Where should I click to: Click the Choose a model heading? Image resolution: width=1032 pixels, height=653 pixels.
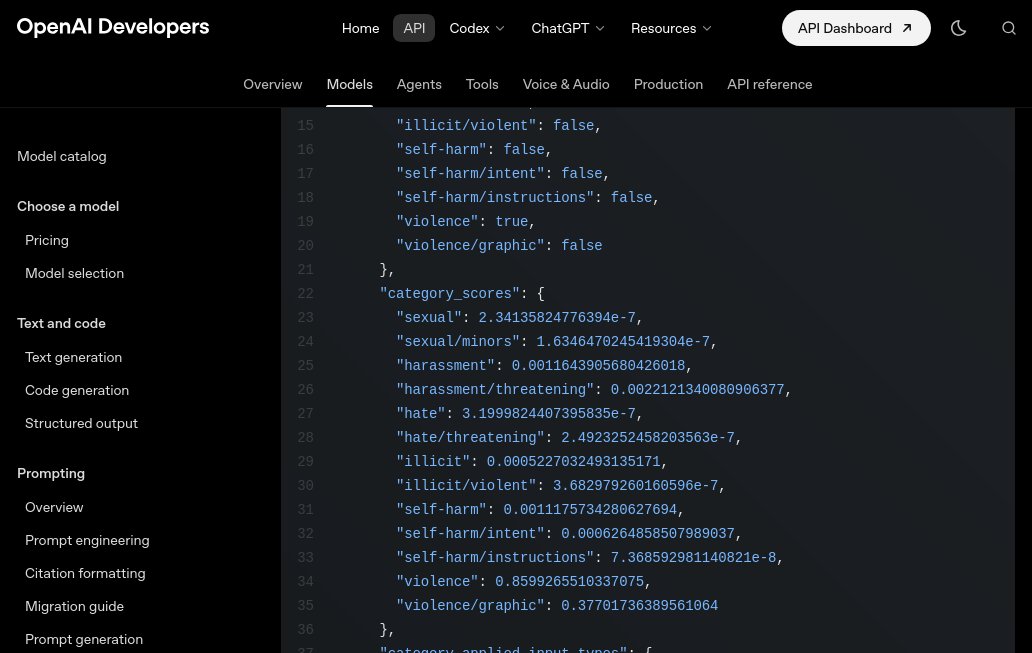(68, 206)
